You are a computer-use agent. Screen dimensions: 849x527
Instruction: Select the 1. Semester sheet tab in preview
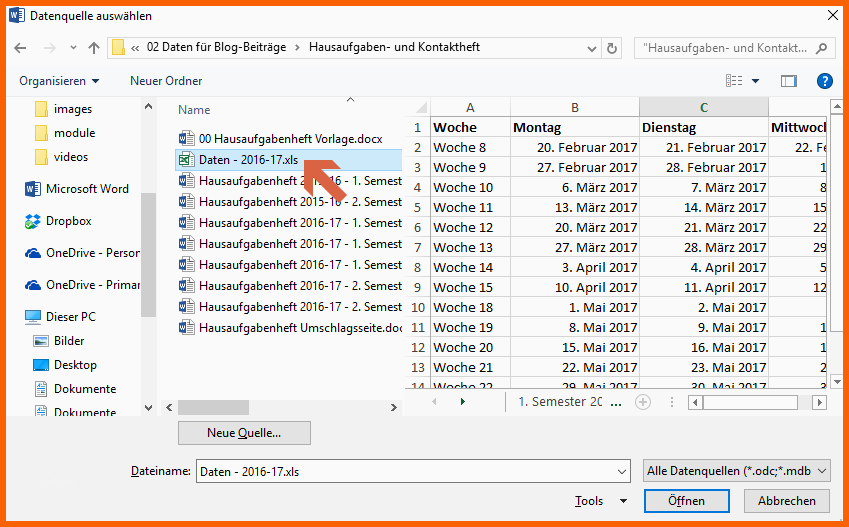click(560, 401)
